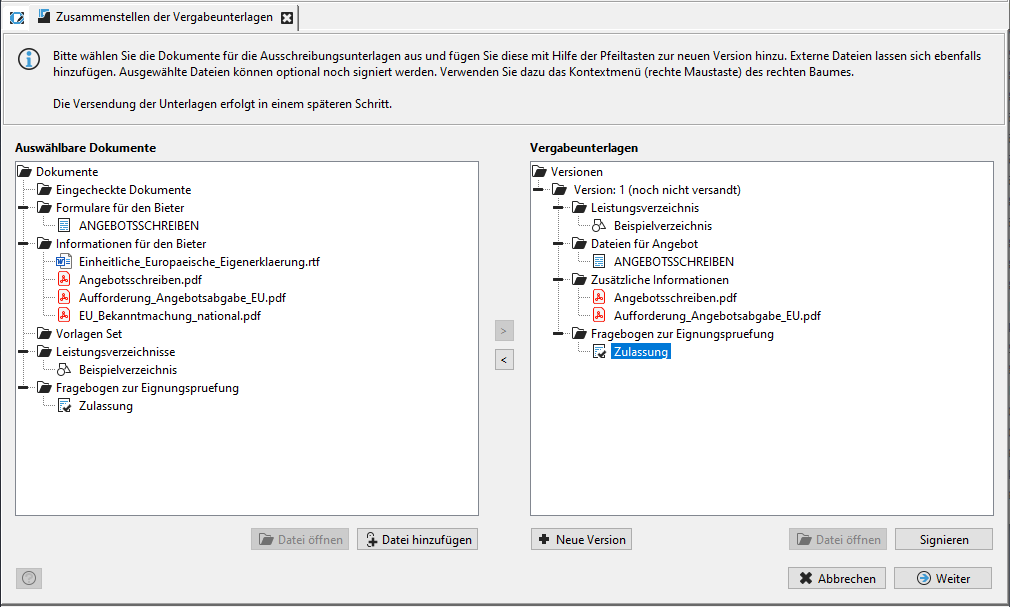Collapse the Dateien für Angebot node
This screenshot has width=1010, height=607.
tap(558, 244)
